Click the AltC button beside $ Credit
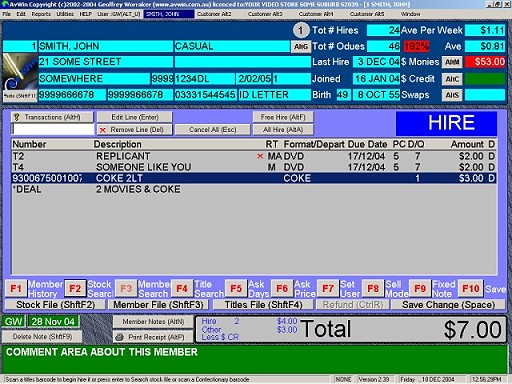Image resolution: width=512 pixels, height=384 pixels. (x=452, y=79)
